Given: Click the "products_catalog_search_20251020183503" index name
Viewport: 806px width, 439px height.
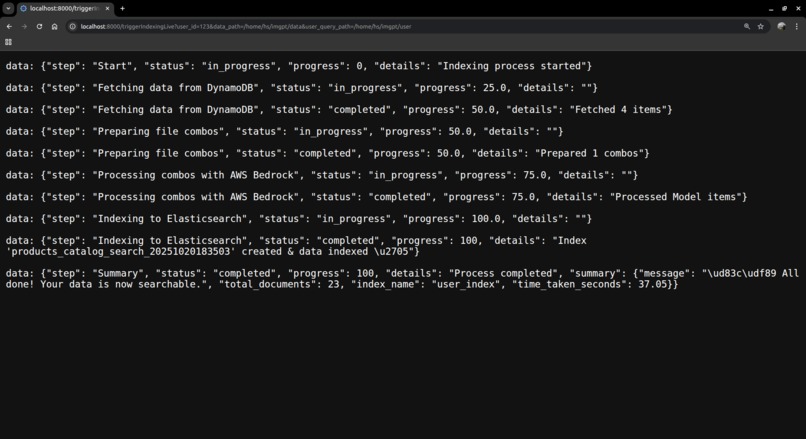Looking at the screenshot, I should (121, 251).
